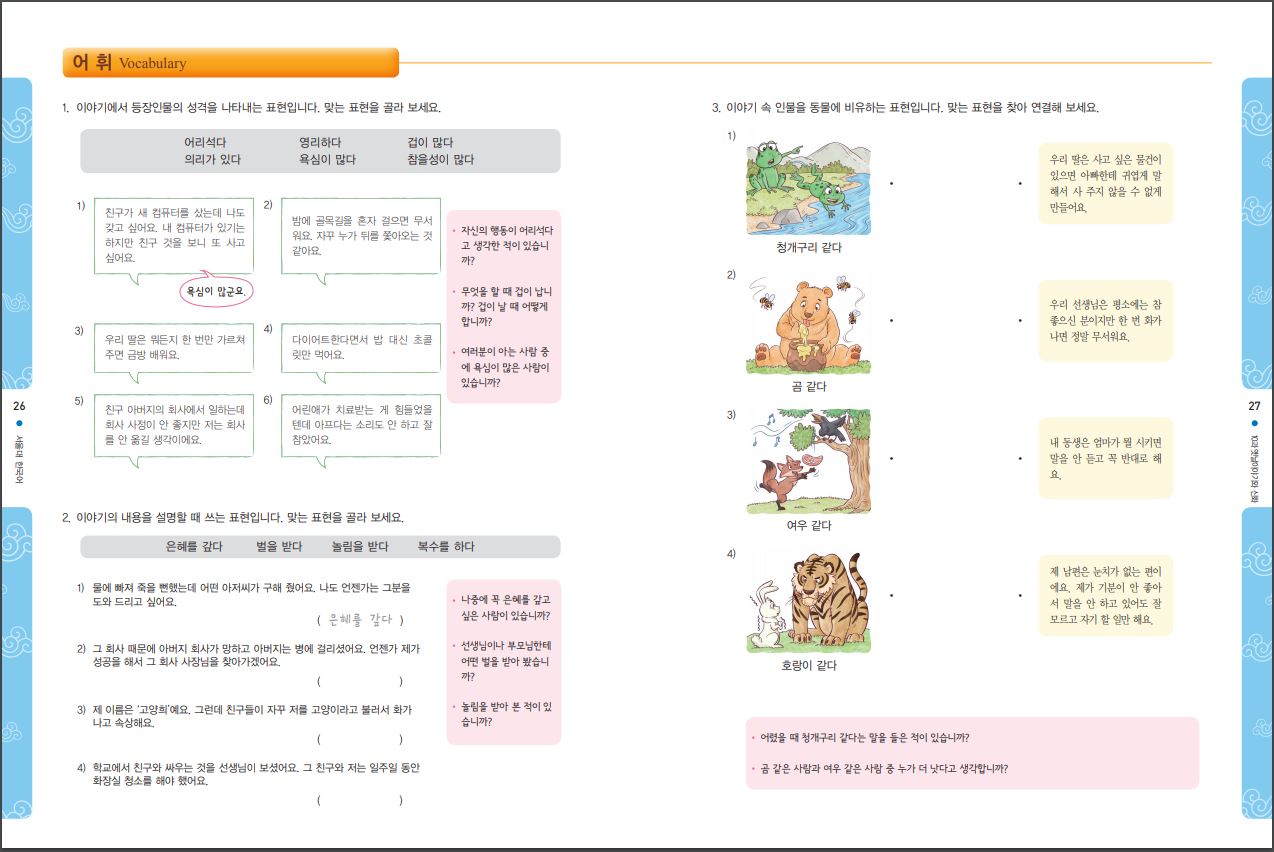
Task: Select 참을성이 많다 in the word box
Action: (x=440, y=159)
